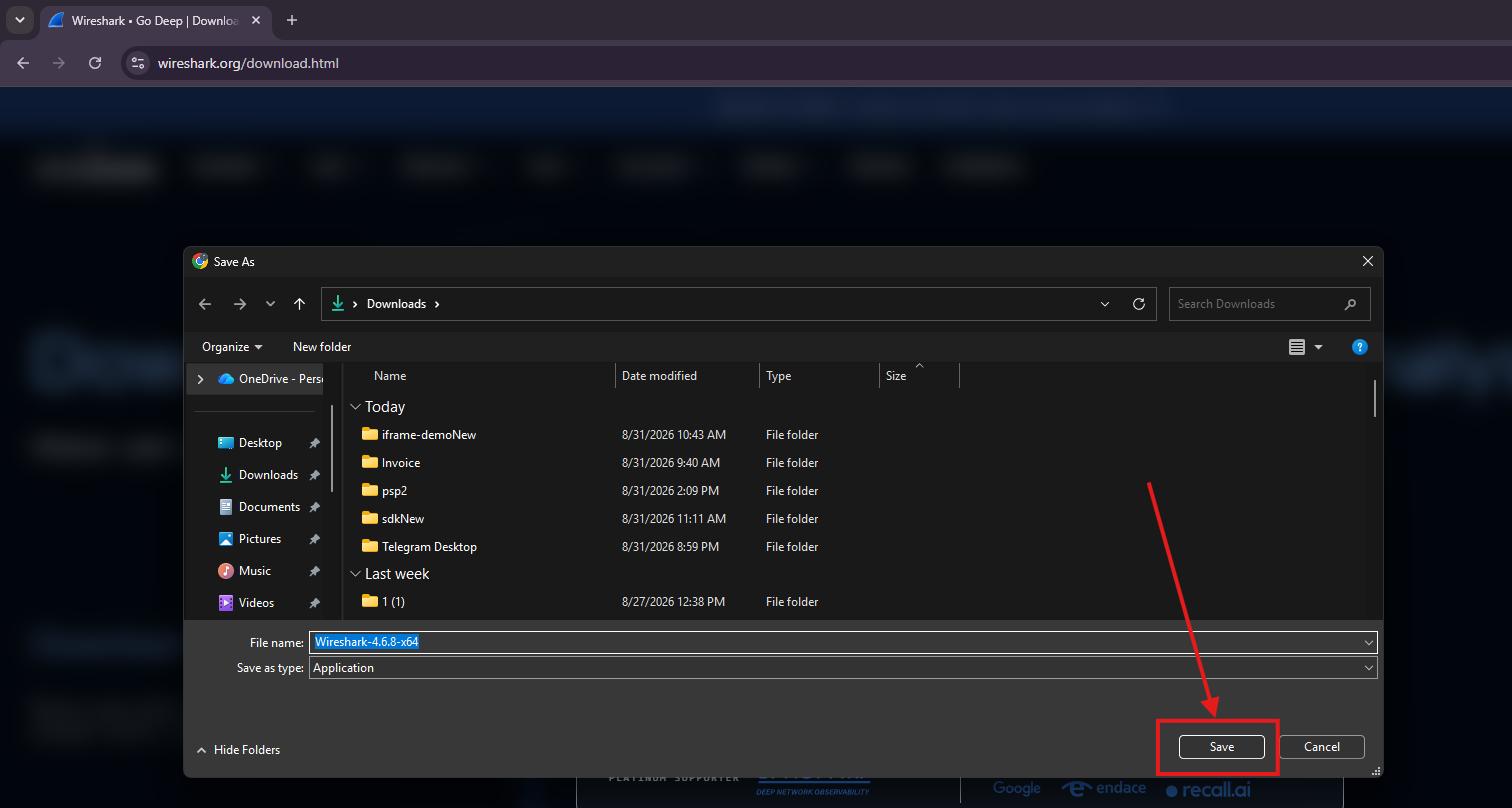Viewport: 1512px width, 808px height.
Task: Click the browser forward arrow
Action: click(59, 63)
